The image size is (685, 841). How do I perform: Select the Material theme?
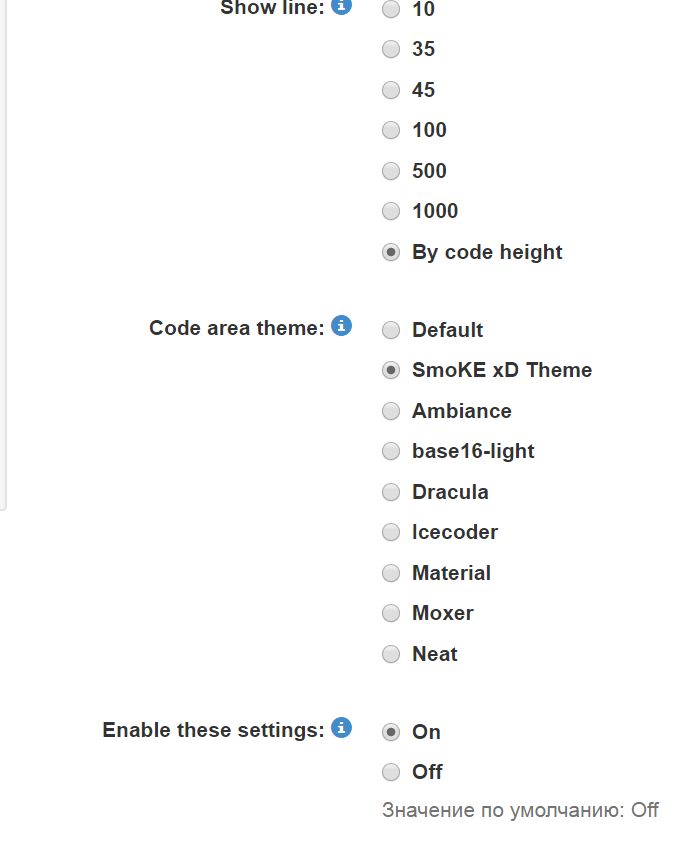tap(390, 572)
